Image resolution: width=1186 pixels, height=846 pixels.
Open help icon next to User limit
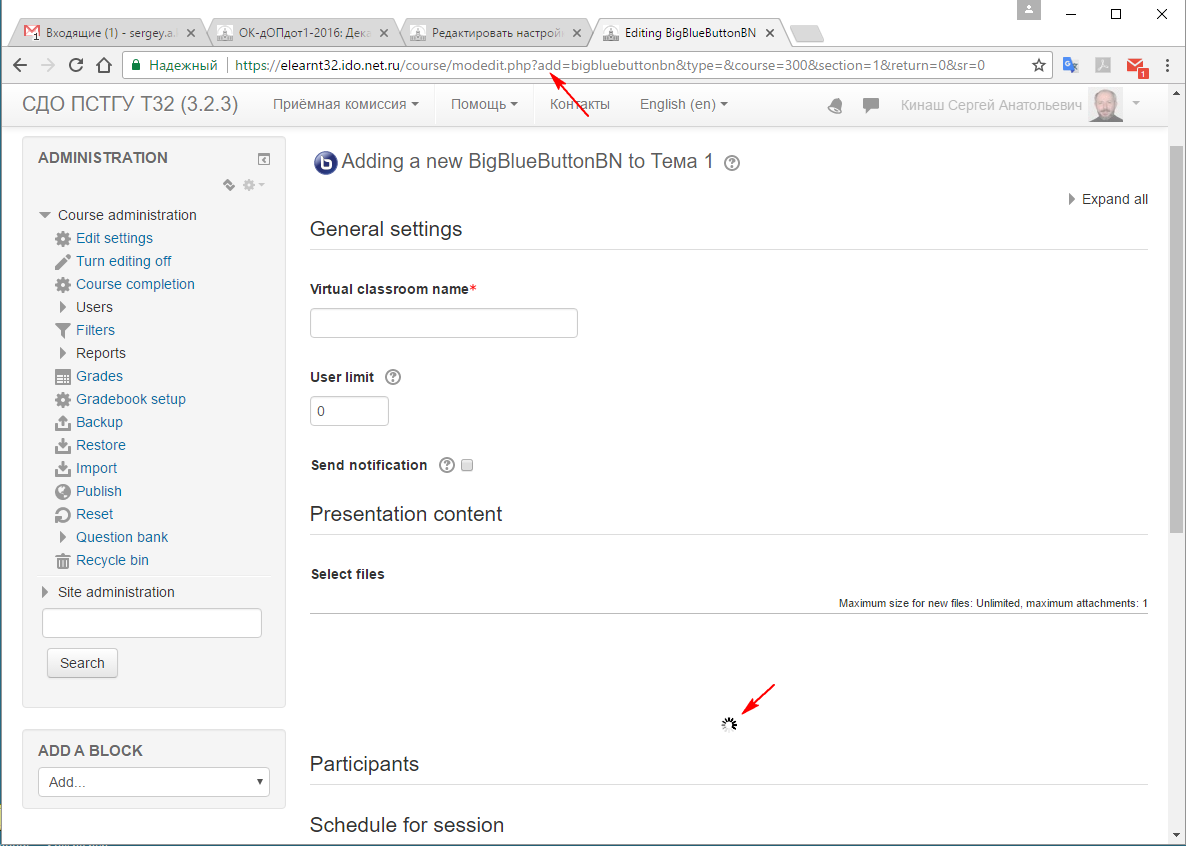(x=393, y=377)
